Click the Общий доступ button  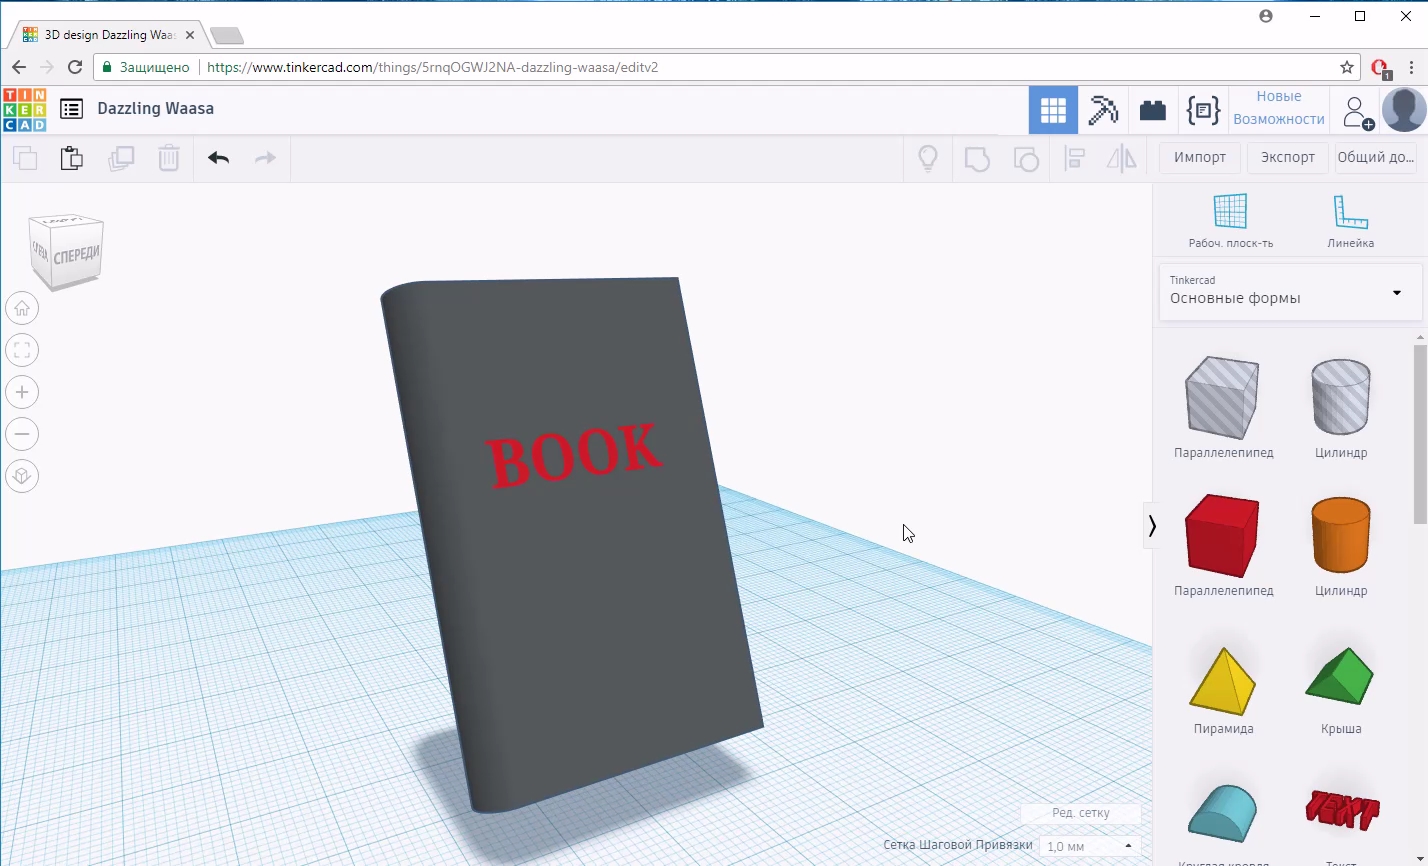coord(1376,157)
